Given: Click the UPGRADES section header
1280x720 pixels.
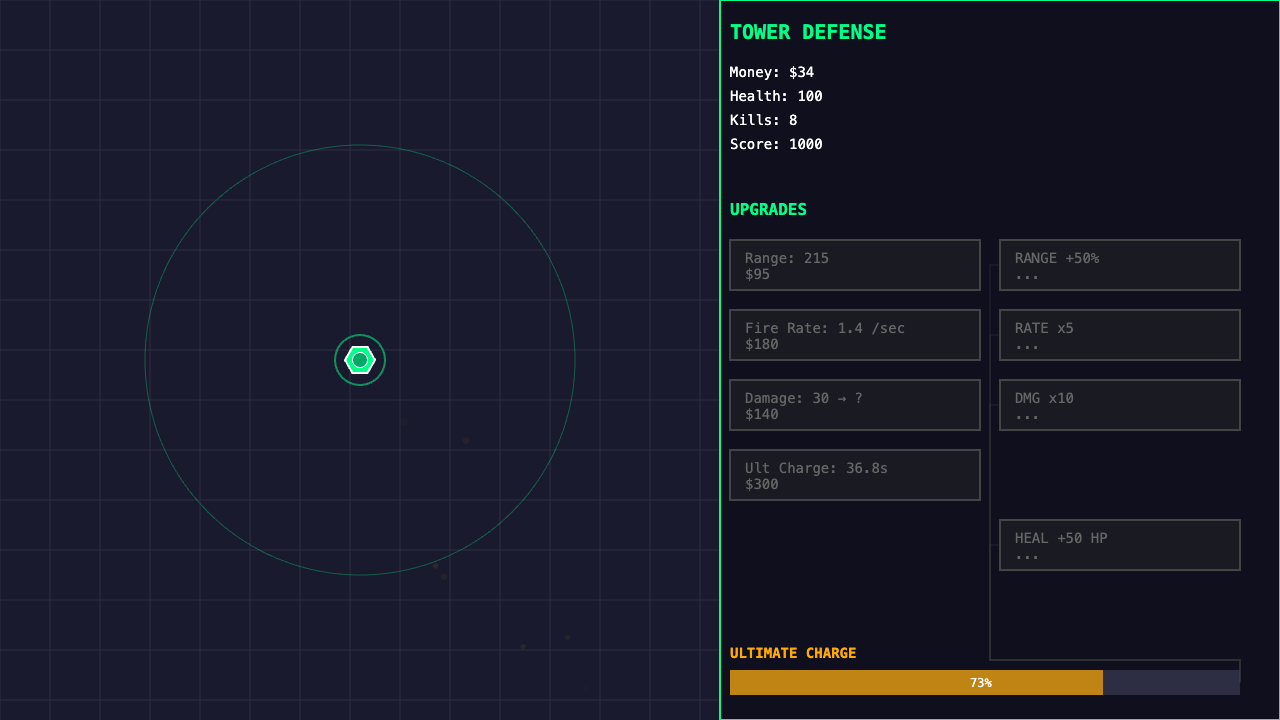Looking at the screenshot, I should [768, 209].
